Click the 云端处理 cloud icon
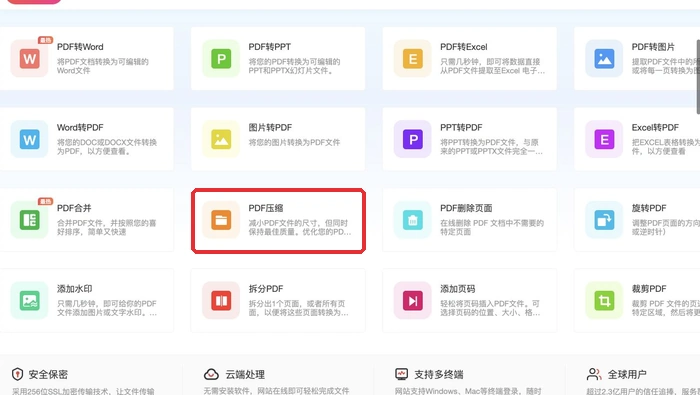This screenshot has height=395, width=700. coord(211,374)
